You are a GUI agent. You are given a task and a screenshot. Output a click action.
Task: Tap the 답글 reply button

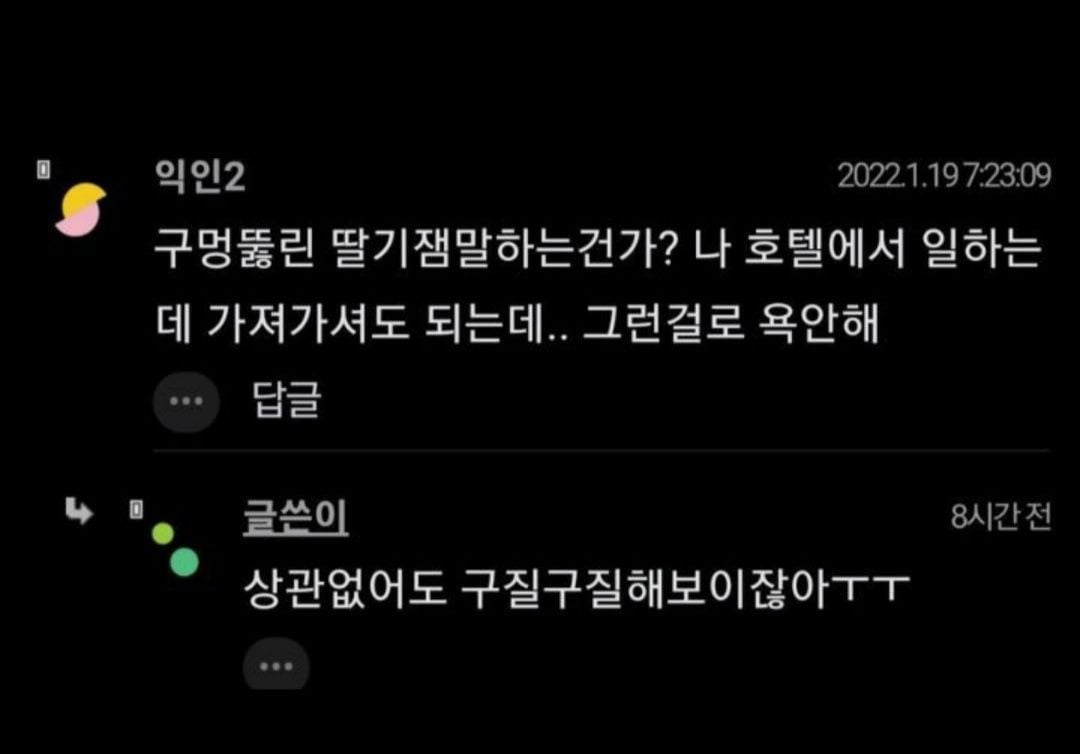point(287,399)
